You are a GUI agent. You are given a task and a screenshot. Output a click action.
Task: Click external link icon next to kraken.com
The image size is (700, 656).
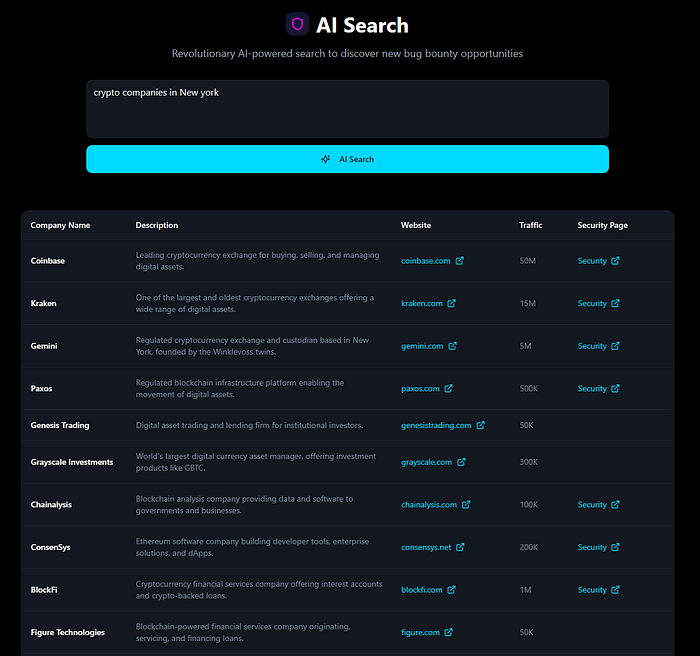click(451, 303)
